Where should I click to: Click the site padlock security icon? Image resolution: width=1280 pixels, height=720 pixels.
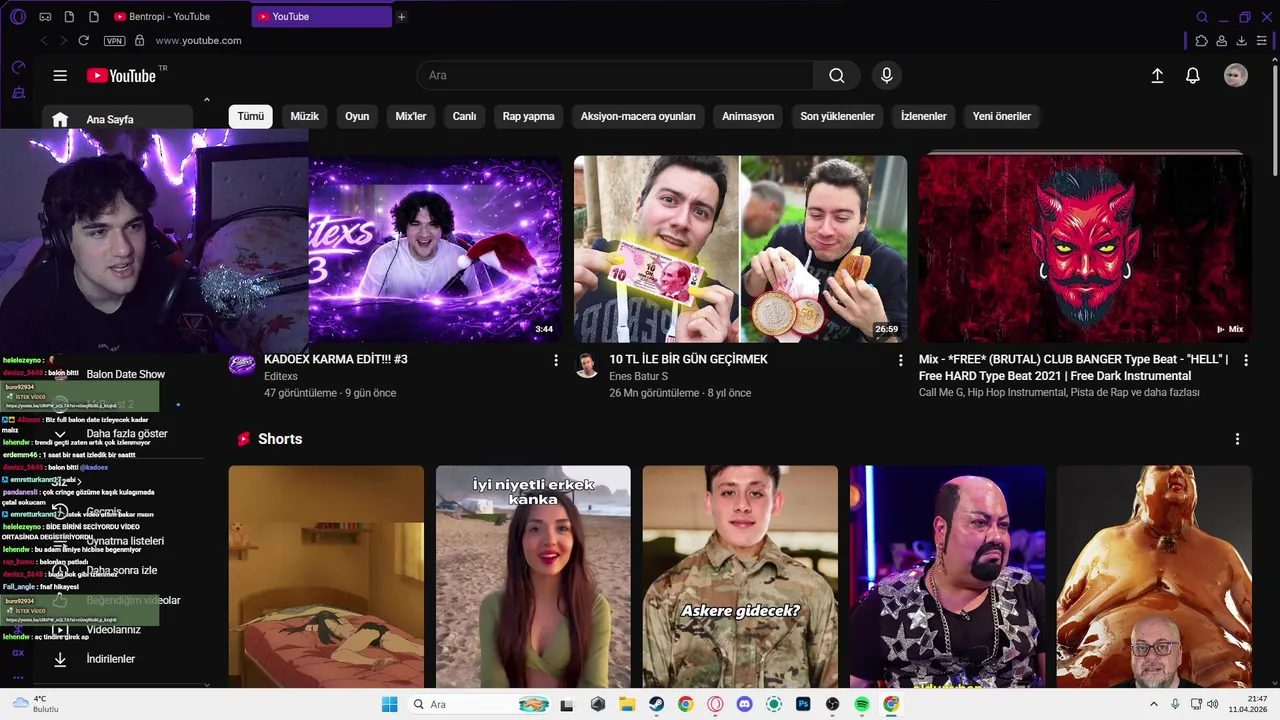coord(140,41)
